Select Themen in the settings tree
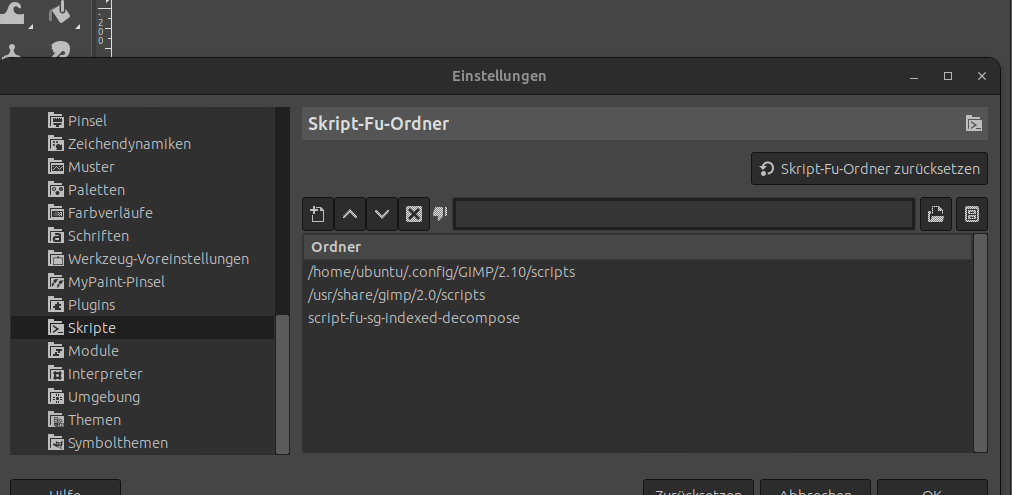The image size is (1012, 495). pyautogui.click(x=94, y=419)
